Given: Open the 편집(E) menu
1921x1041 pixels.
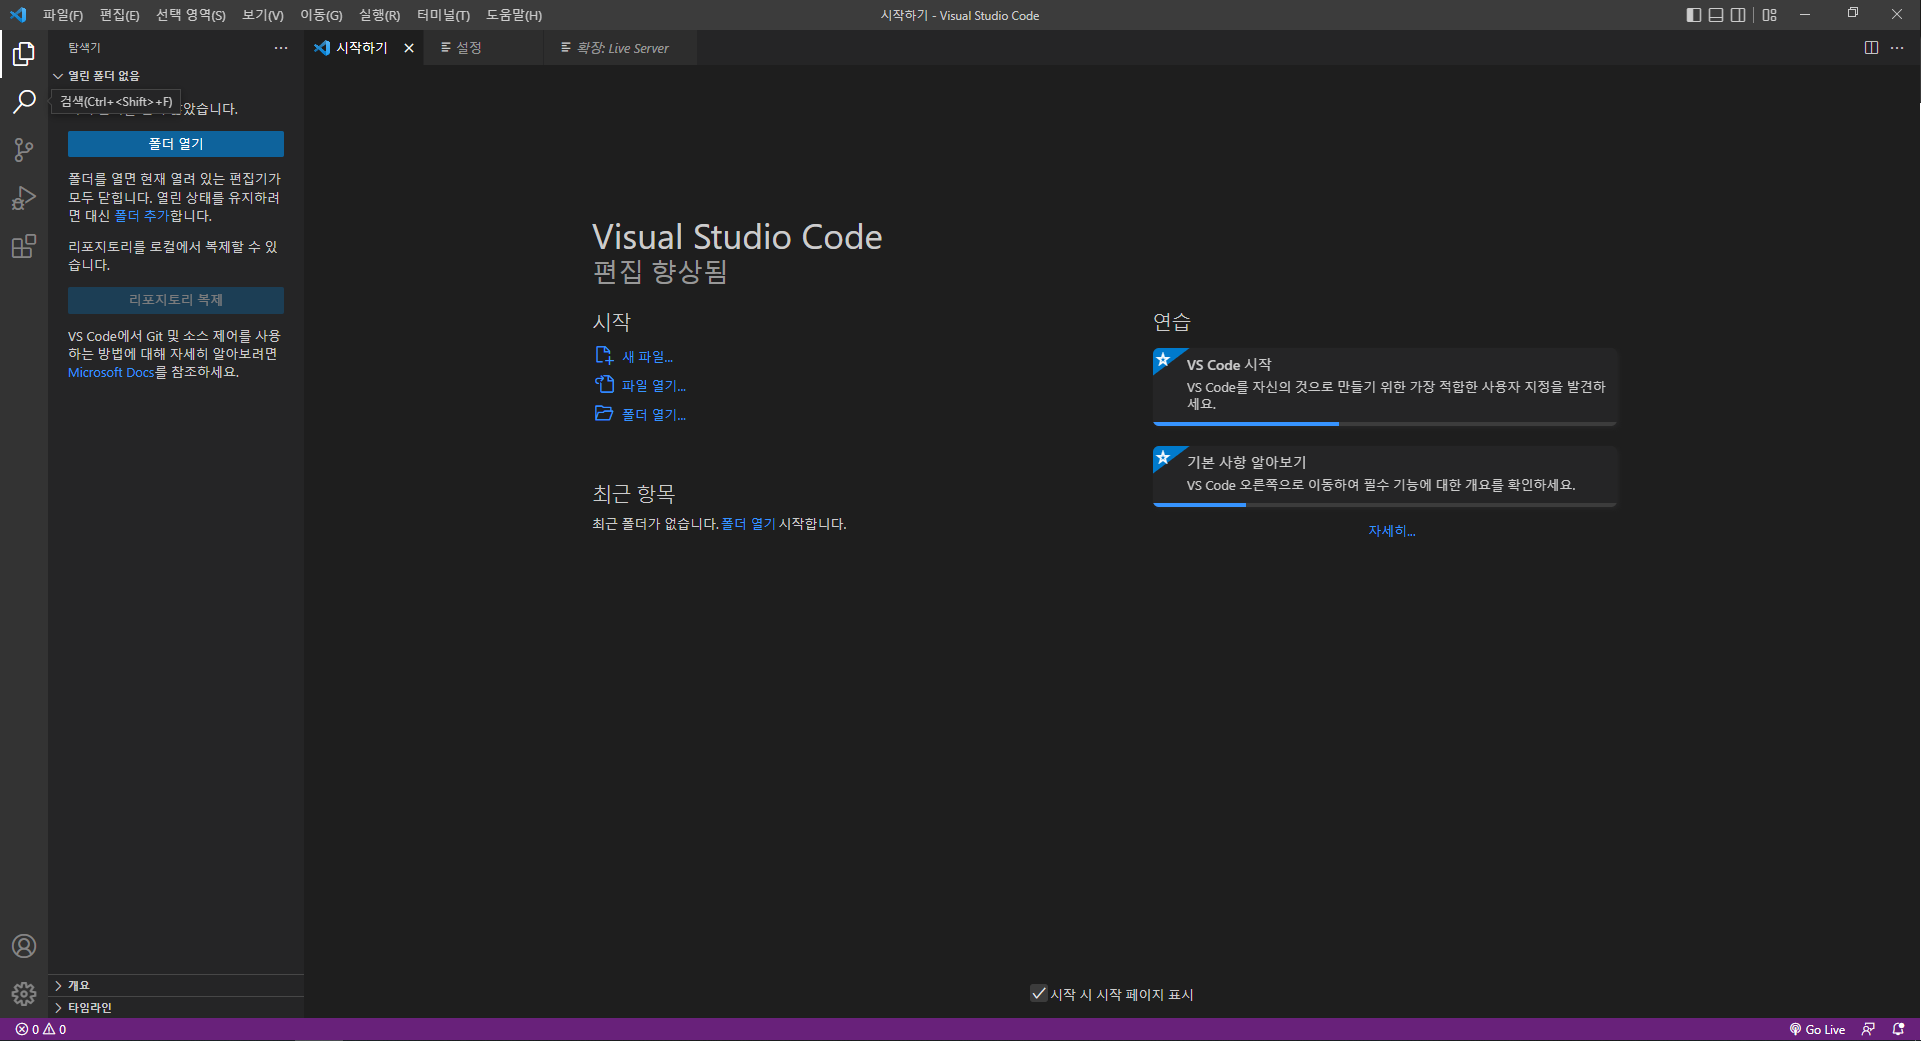Looking at the screenshot, I should [x=119, y=15].
